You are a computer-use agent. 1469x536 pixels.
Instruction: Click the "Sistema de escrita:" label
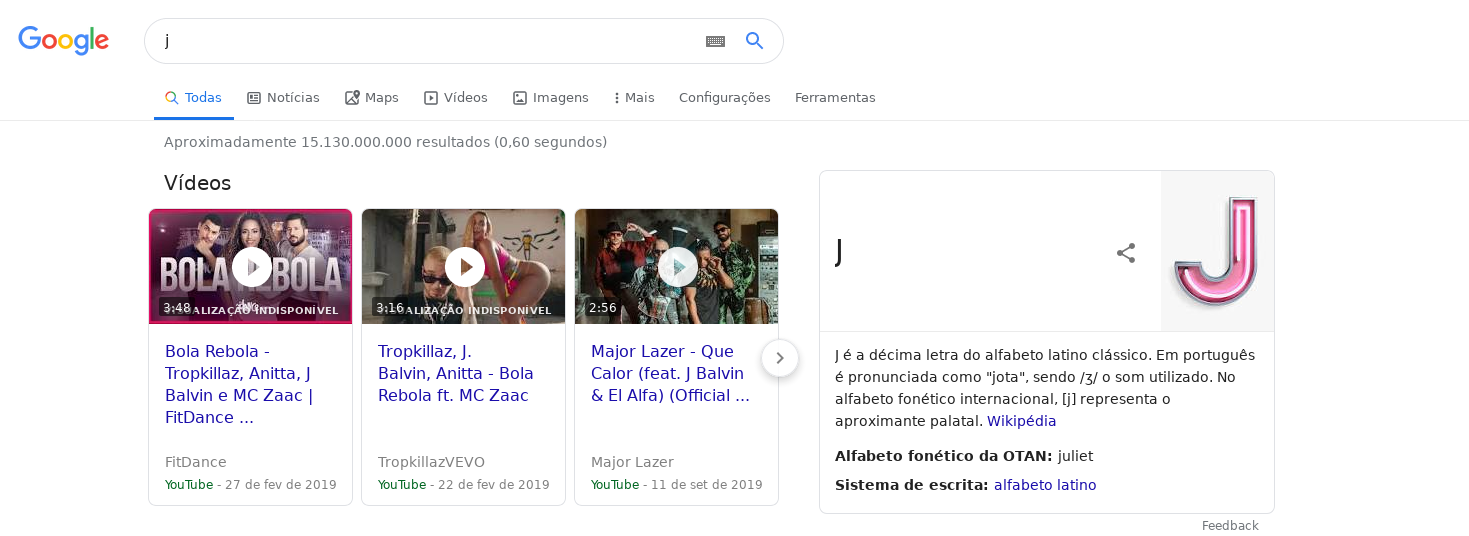pos(912,485)
